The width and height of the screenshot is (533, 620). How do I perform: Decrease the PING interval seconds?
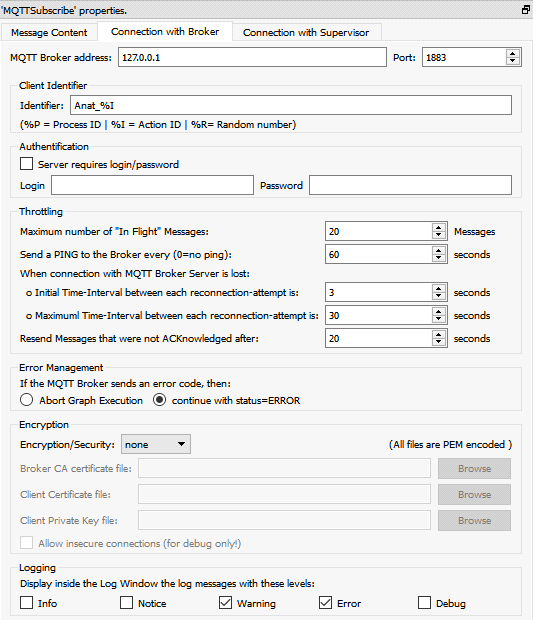click(439, 258)
